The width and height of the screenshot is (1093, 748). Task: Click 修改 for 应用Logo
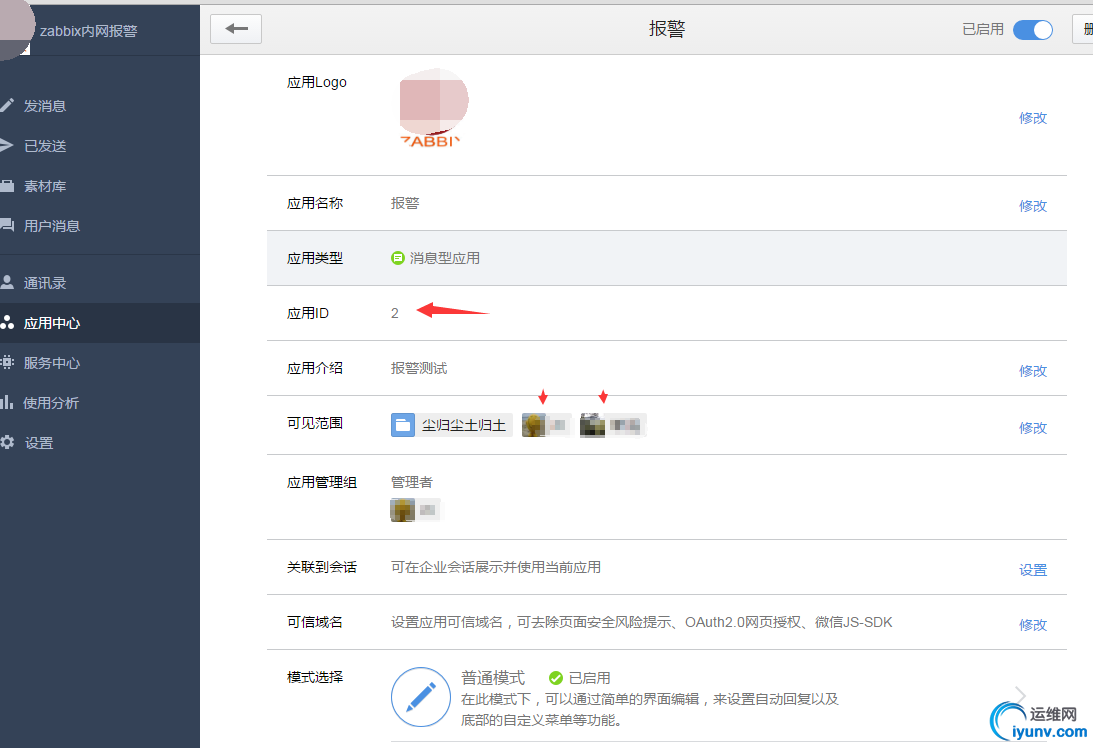[x=1032, y=118]
